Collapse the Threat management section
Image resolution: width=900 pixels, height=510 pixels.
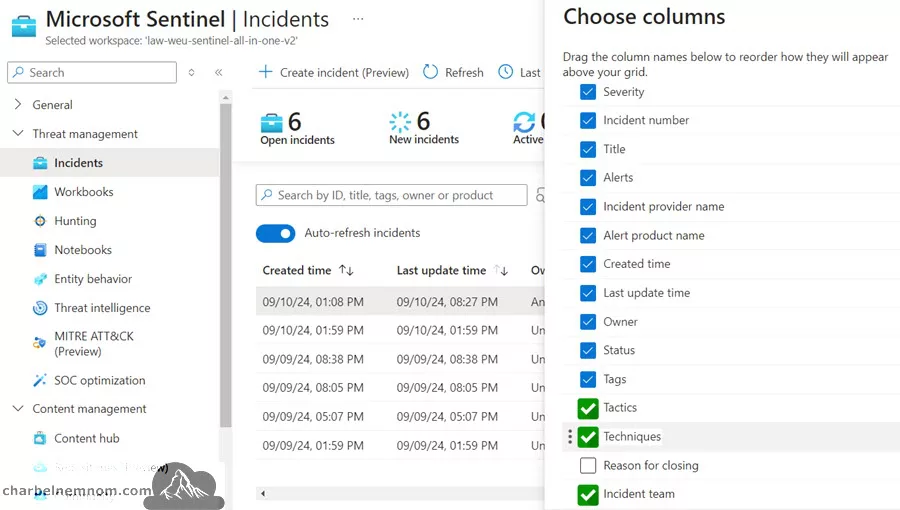click(18, 133)
